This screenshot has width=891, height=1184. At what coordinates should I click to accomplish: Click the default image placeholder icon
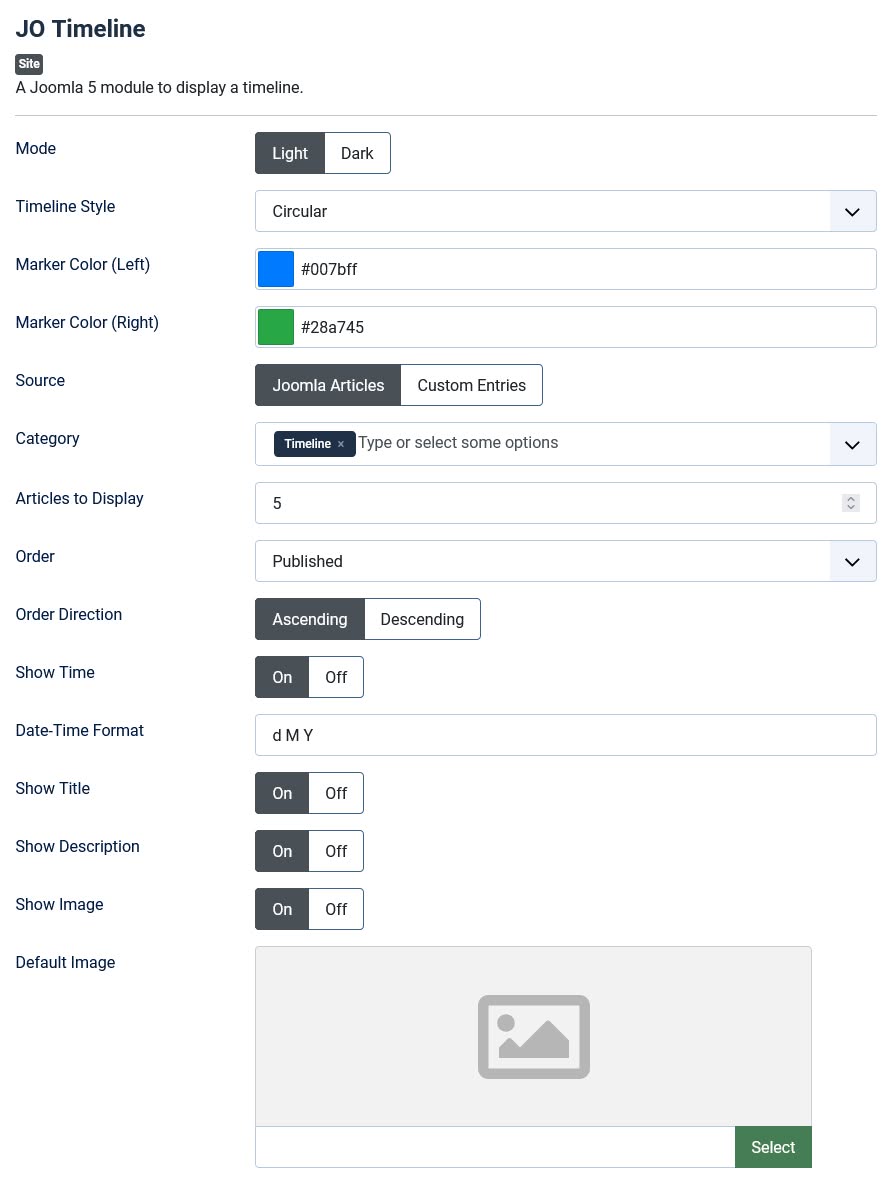533,1036
